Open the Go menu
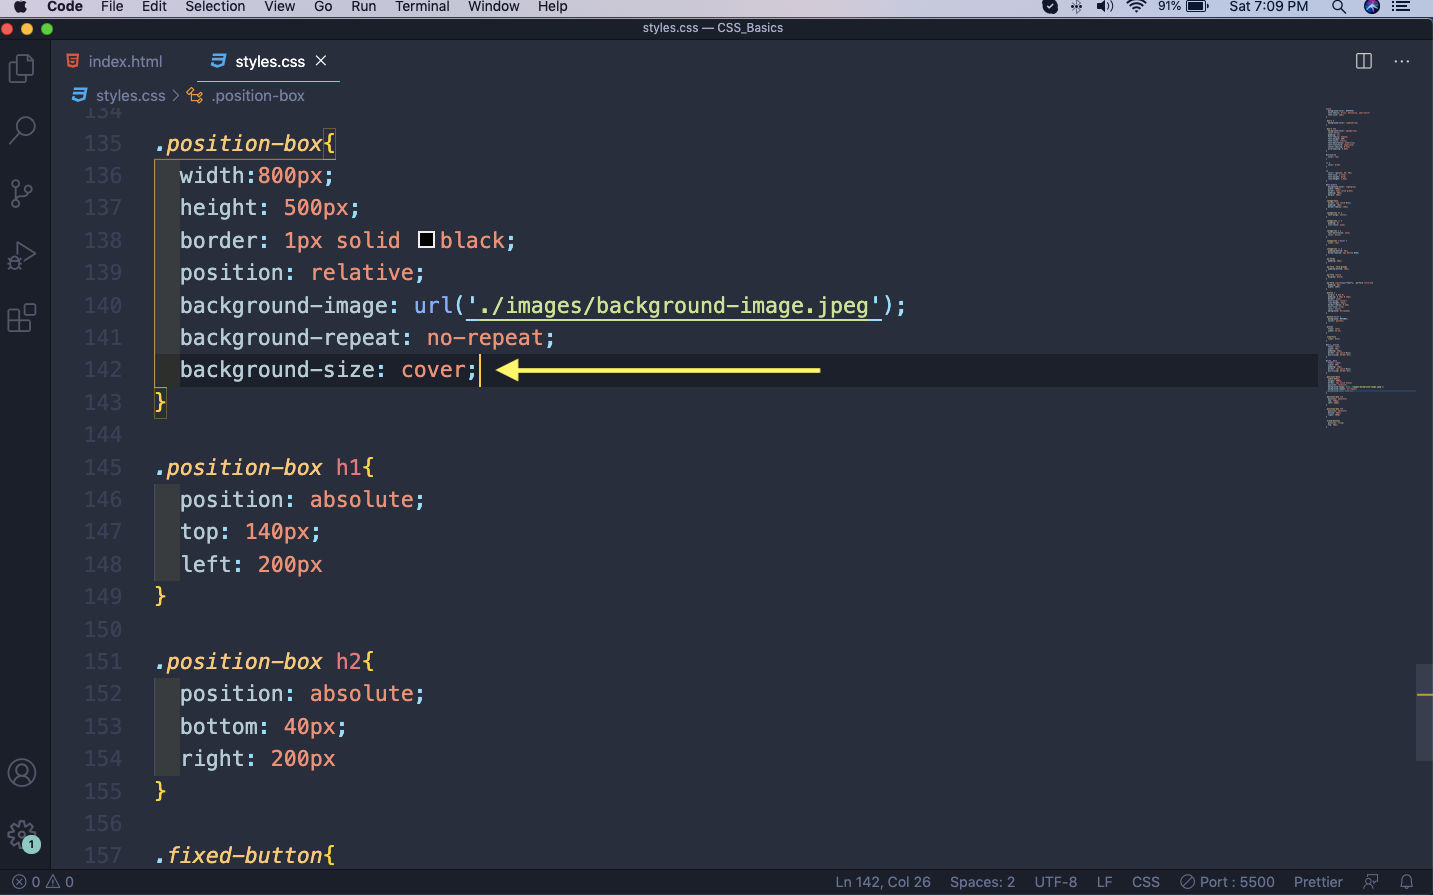 pos(323,6)
